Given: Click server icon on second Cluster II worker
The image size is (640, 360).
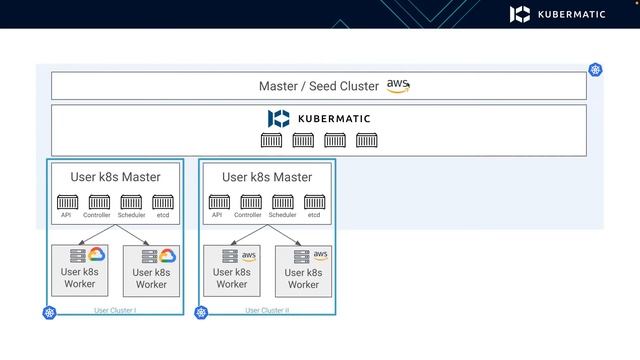Looking at the screenshot, I should click(x=302, y=257).
